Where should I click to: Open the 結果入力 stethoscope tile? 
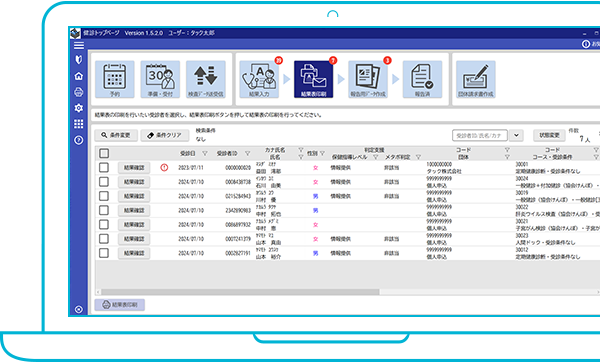coord(259,79)
